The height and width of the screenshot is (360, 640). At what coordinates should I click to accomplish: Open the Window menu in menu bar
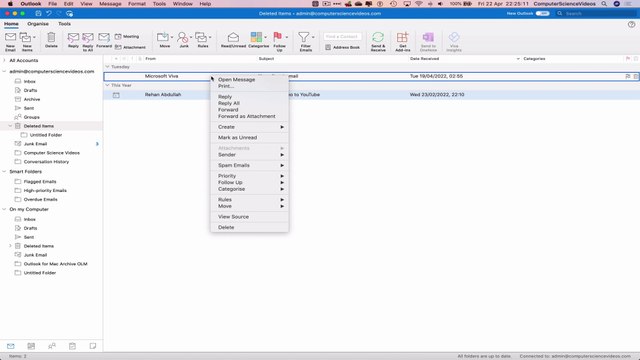click(182, 4)
